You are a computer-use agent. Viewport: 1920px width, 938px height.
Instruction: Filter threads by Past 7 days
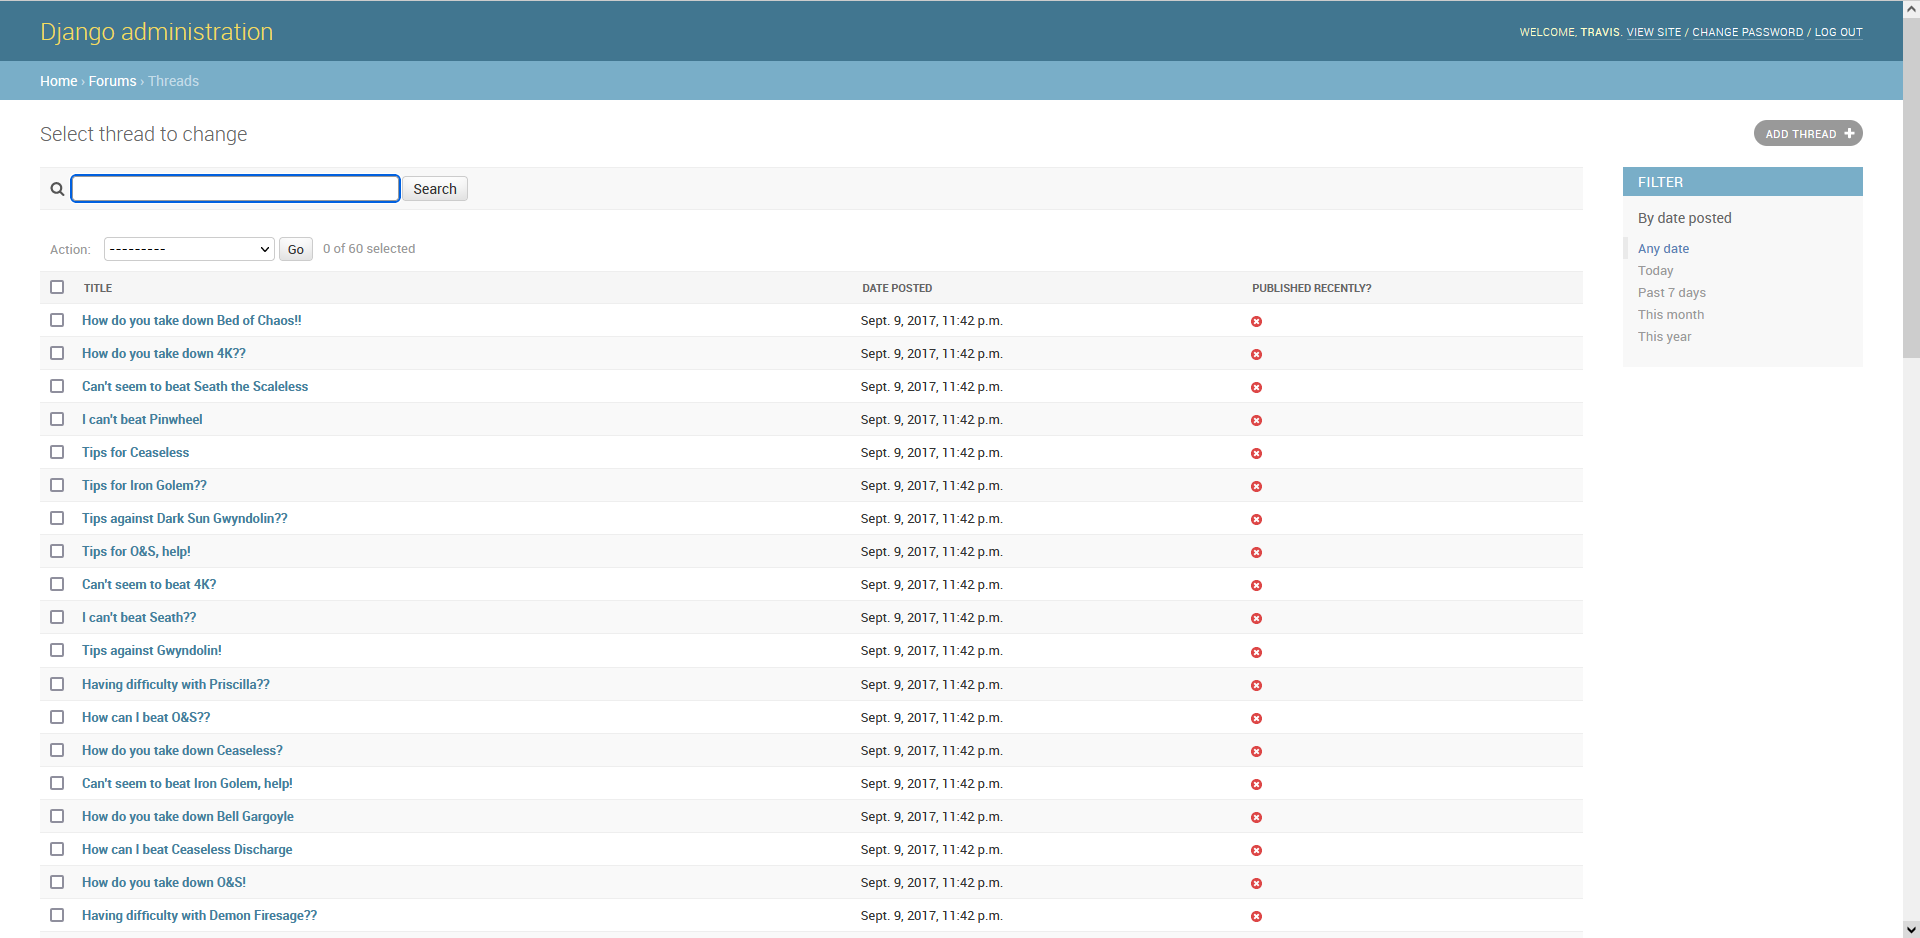[1671, 293]
